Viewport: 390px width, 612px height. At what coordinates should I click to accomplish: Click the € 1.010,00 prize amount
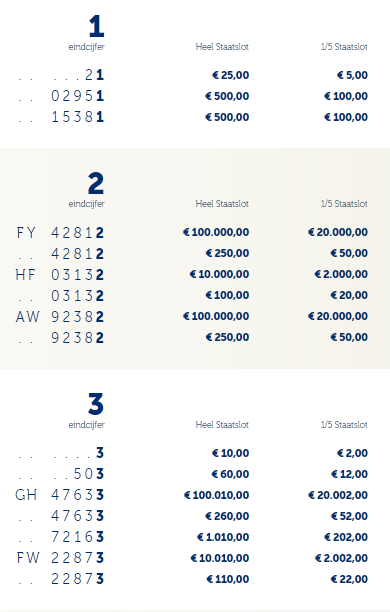tap(223, 537)
